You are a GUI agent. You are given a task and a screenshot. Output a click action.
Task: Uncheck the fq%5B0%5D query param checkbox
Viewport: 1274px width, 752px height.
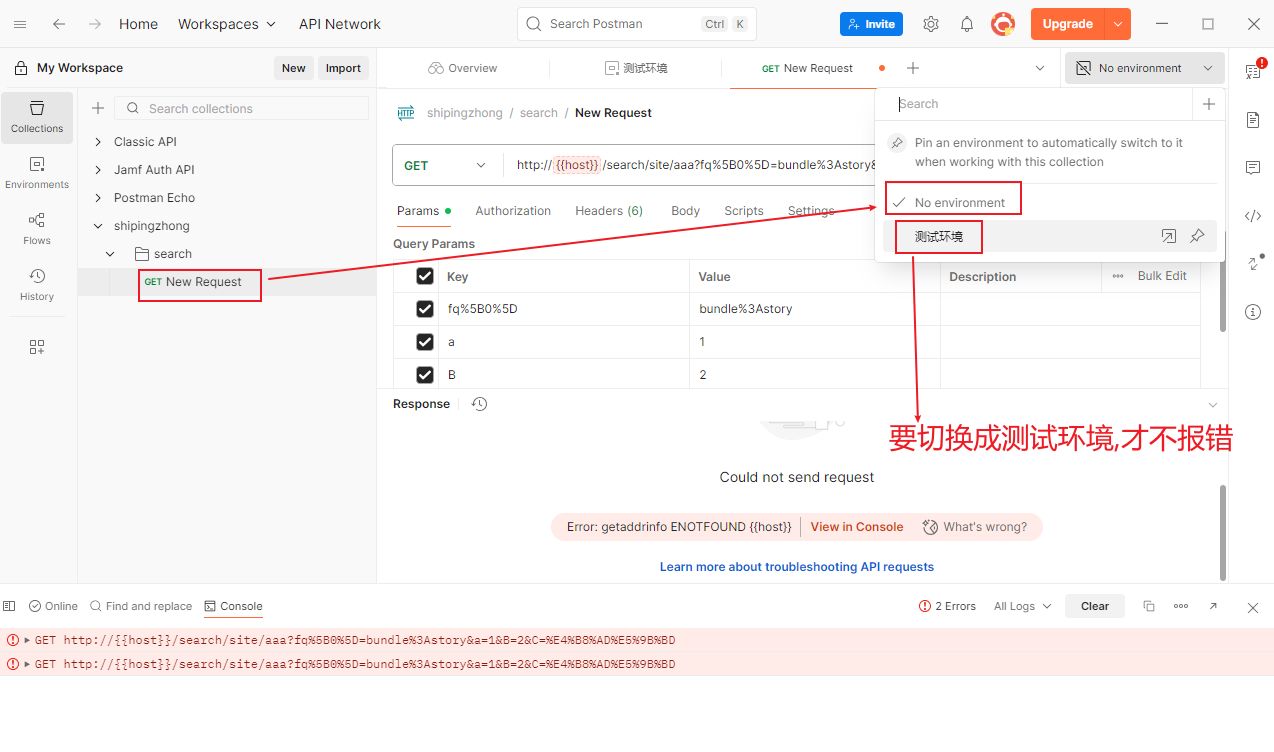(x=425, y=309)
